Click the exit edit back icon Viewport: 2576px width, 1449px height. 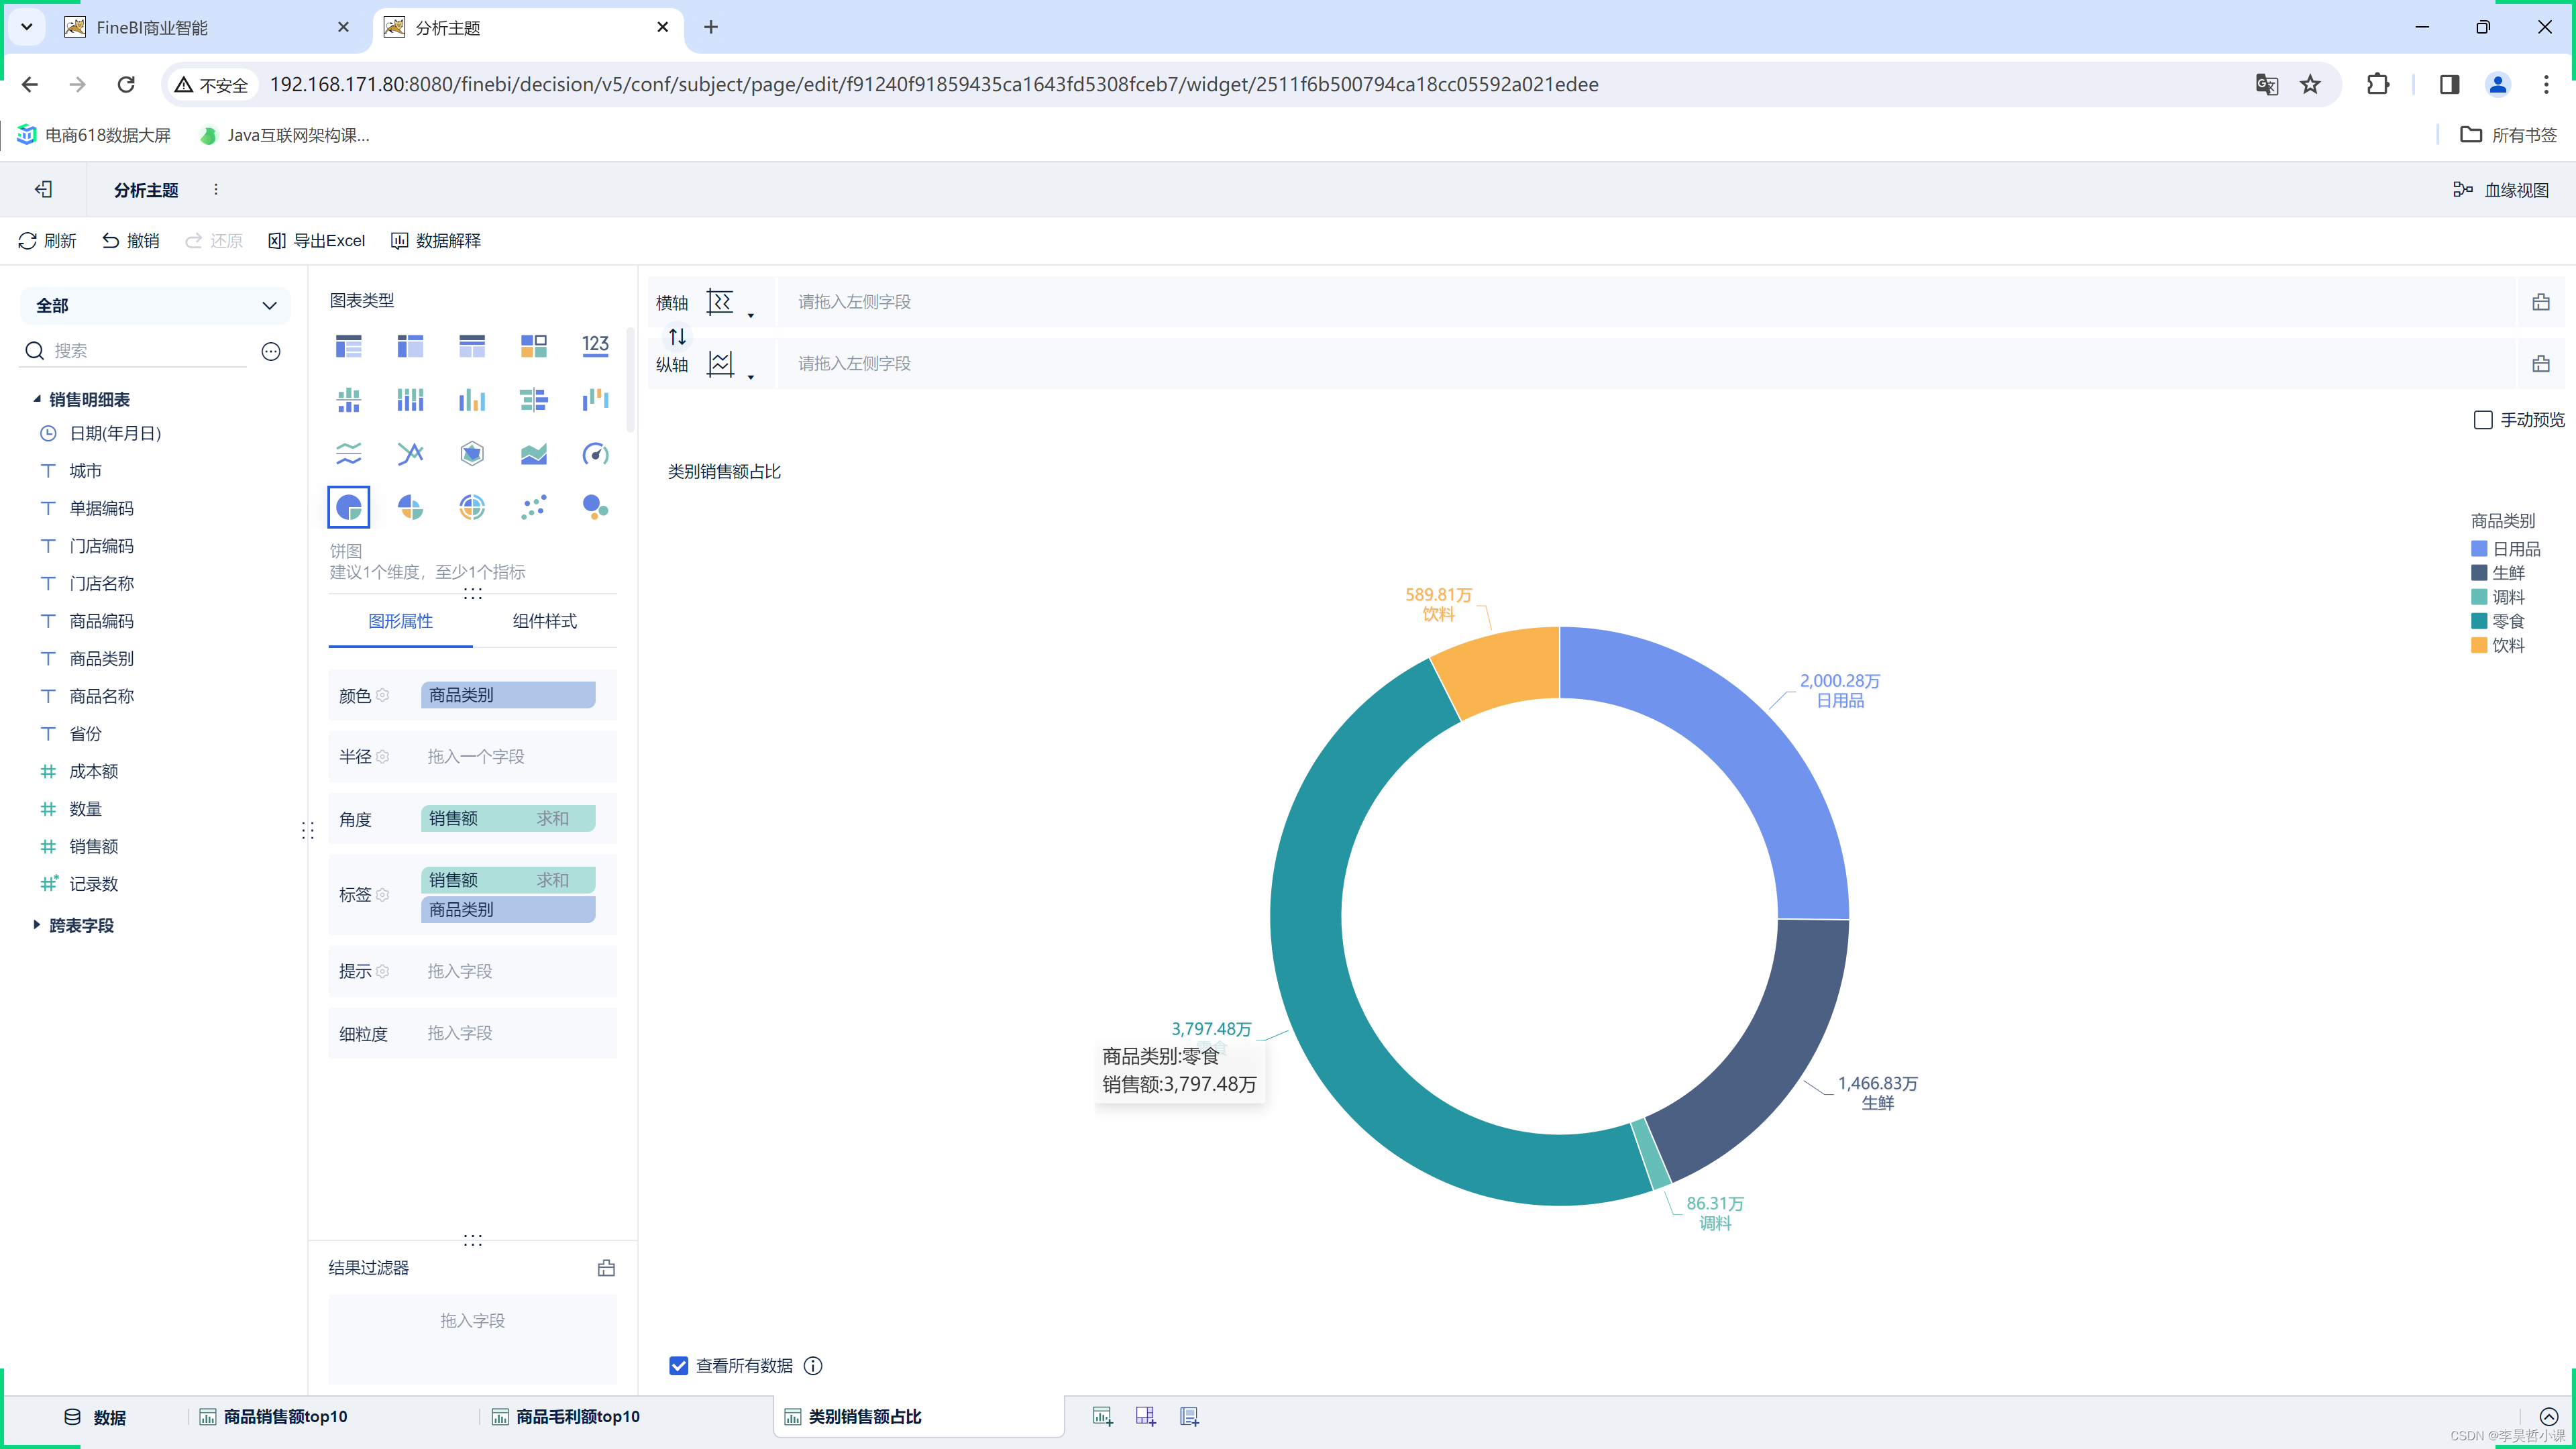(x=43, y=189)
